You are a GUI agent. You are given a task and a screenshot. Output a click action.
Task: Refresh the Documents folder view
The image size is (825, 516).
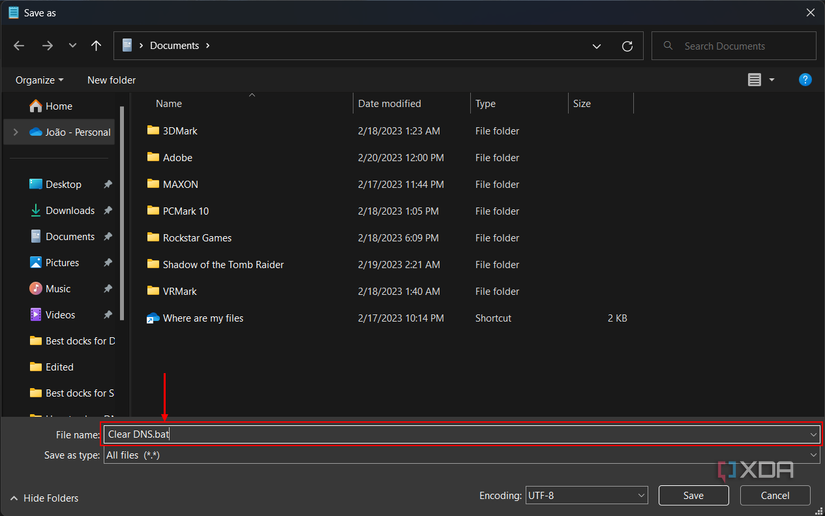[627, 46]
